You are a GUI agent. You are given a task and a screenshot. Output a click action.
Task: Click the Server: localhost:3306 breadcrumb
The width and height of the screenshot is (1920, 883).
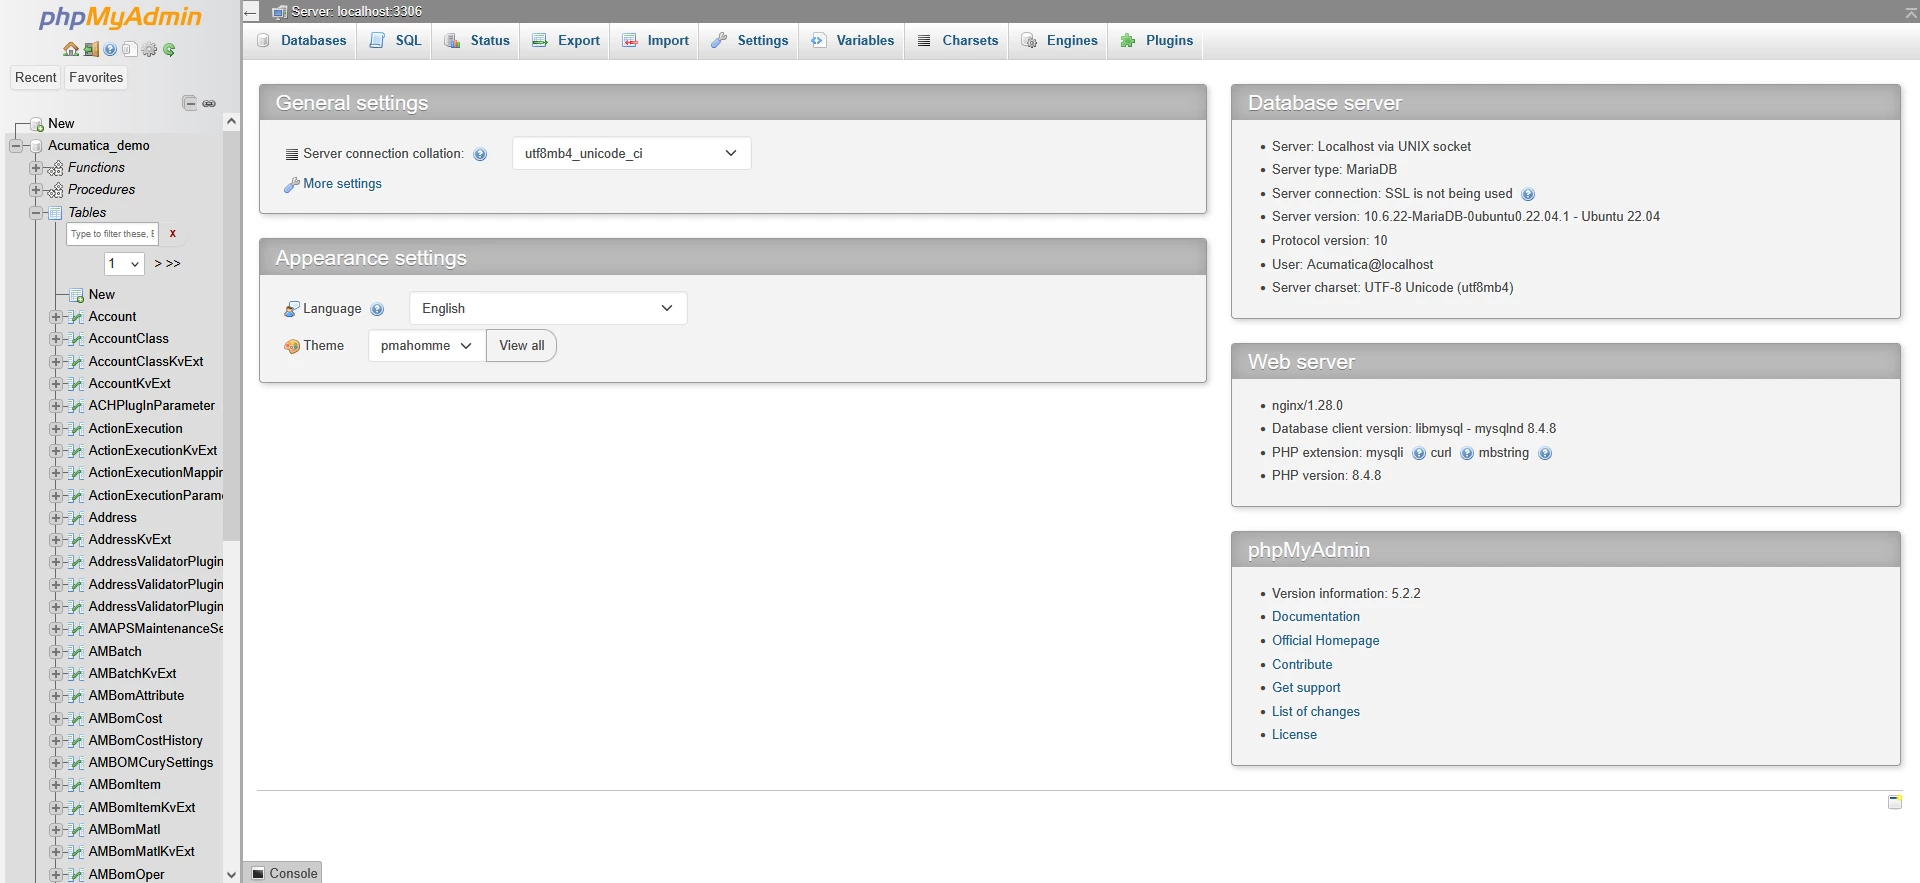pyautogui.click(x=356, y=12)
